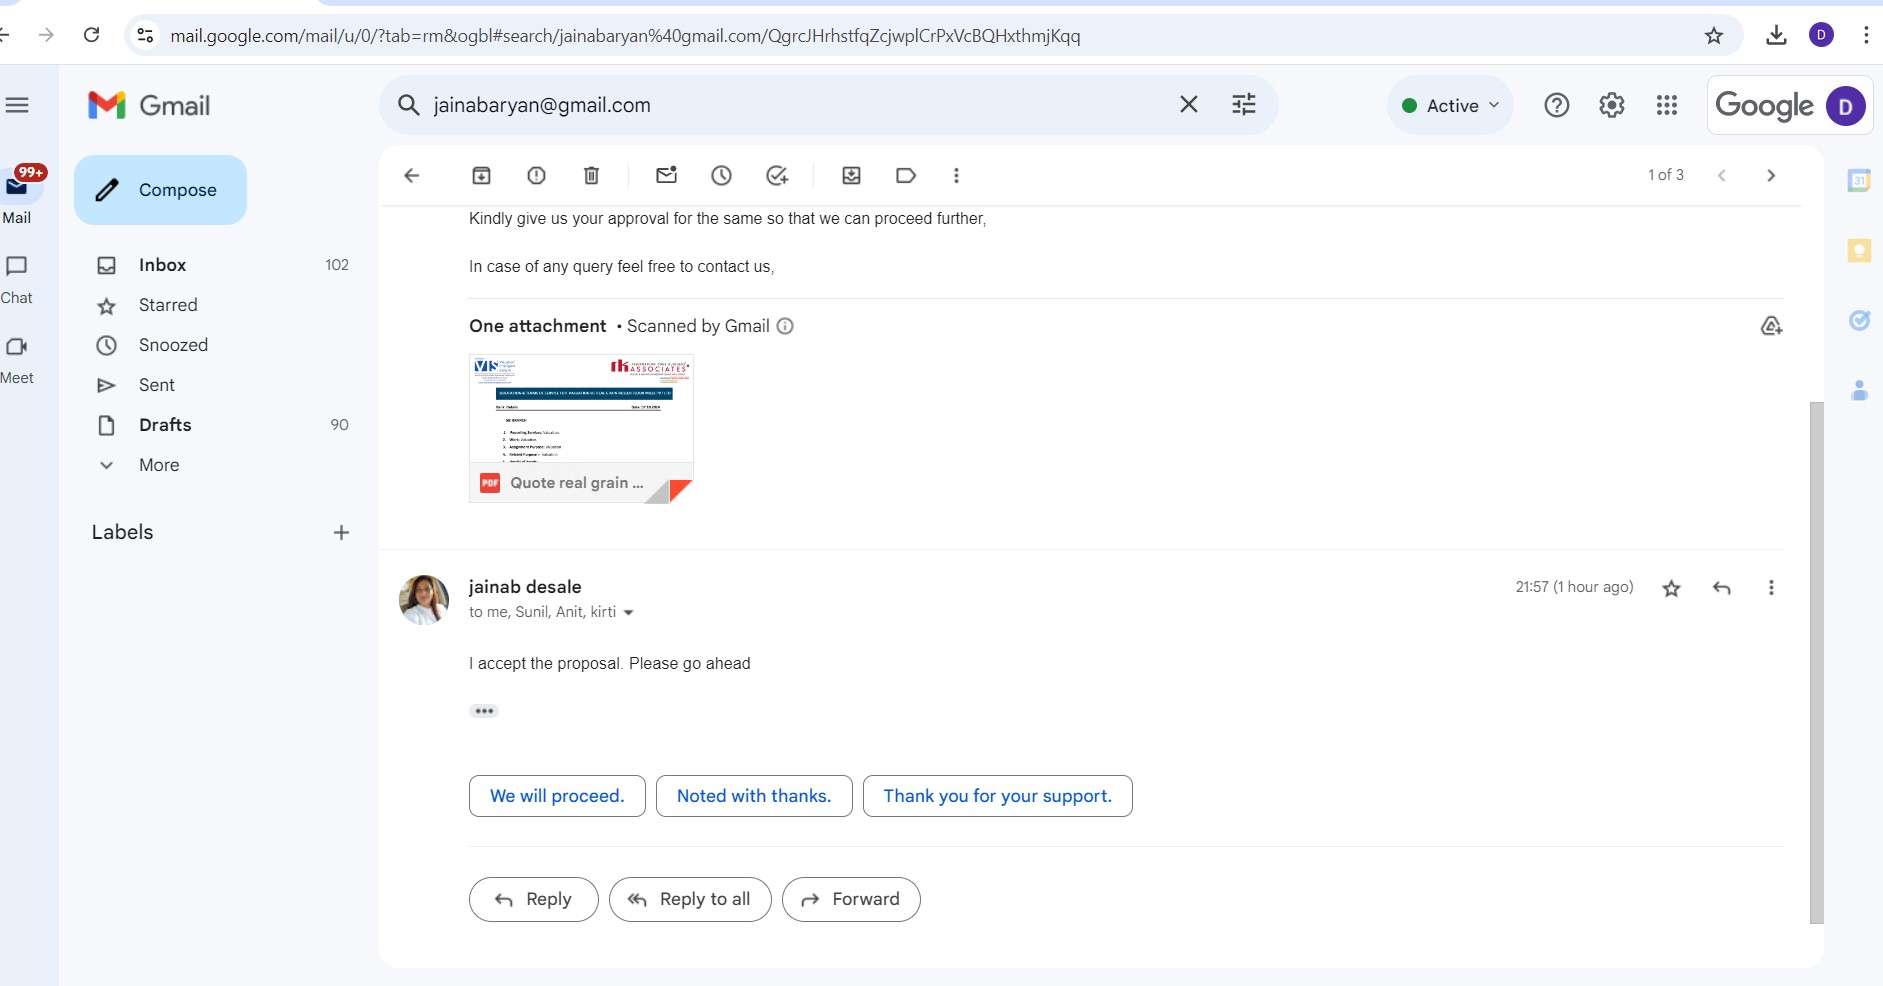The width and height of the screenshot is (1883, 986).
Task: Mark email as unread icon
Action: [x=666, y=176]
